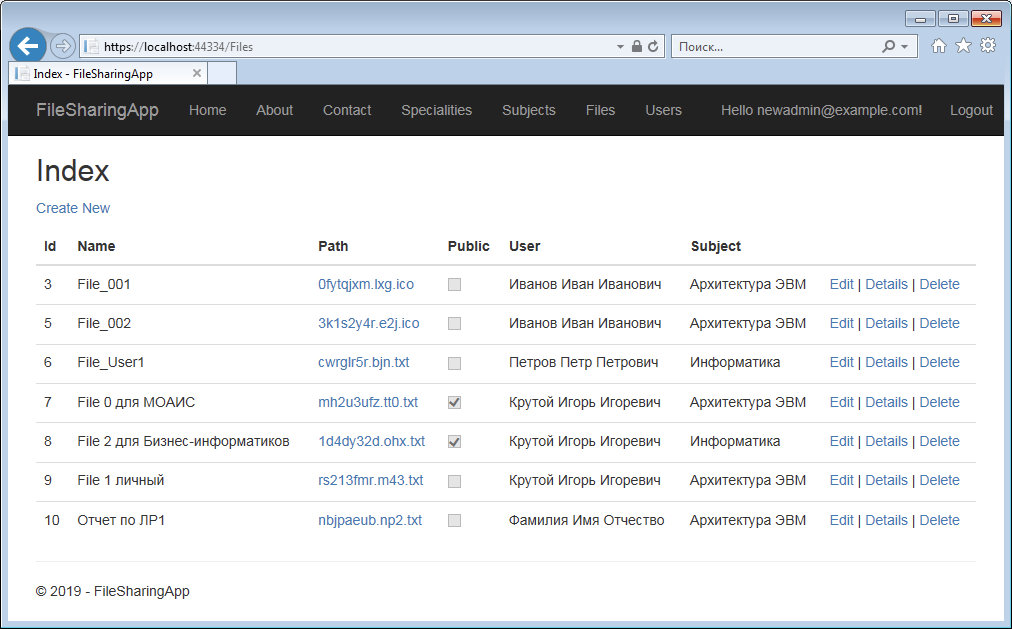The width and height of the screenshot is (1012, 629).
Task: Uncheck Public for File 0 для МОАИС
Action: 454,401
